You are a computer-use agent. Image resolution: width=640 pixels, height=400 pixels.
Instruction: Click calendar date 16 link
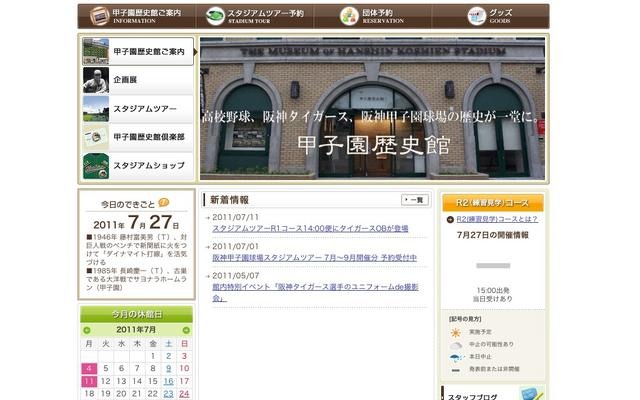tap(169, 381)
